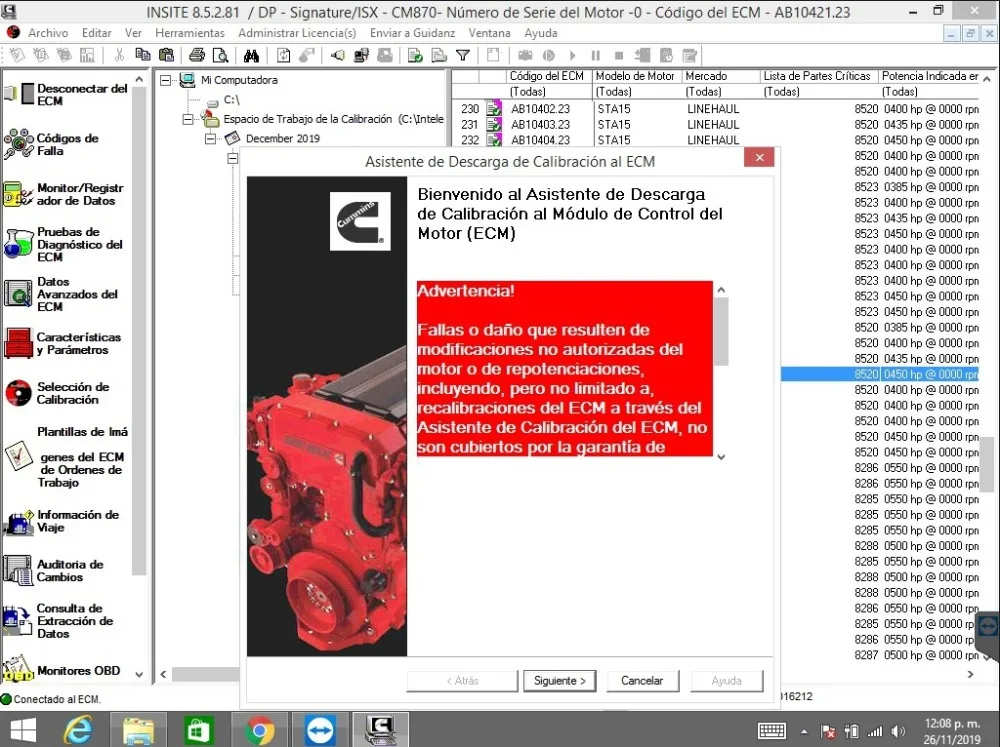The image size is (1000, 747).
Task: Open the Archivo menu
Action: point(48,33)
